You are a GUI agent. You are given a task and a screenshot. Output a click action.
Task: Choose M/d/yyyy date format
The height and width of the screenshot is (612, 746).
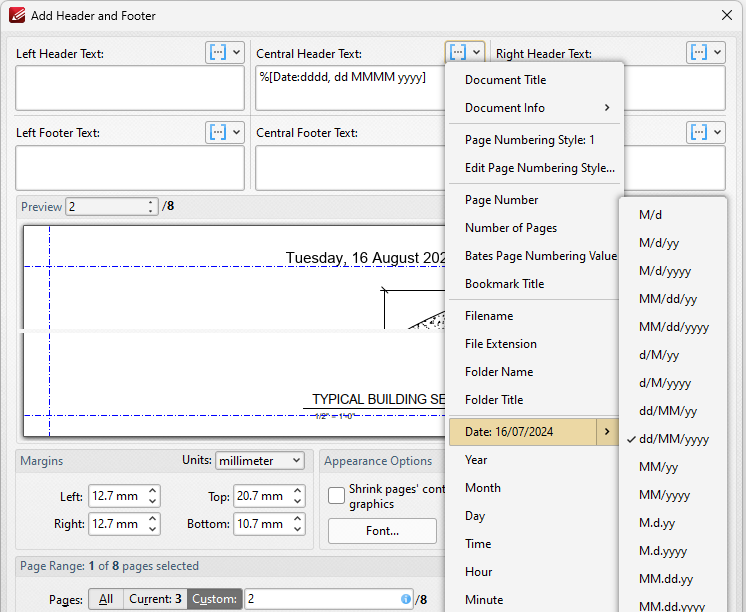click(x=673, y=271)
